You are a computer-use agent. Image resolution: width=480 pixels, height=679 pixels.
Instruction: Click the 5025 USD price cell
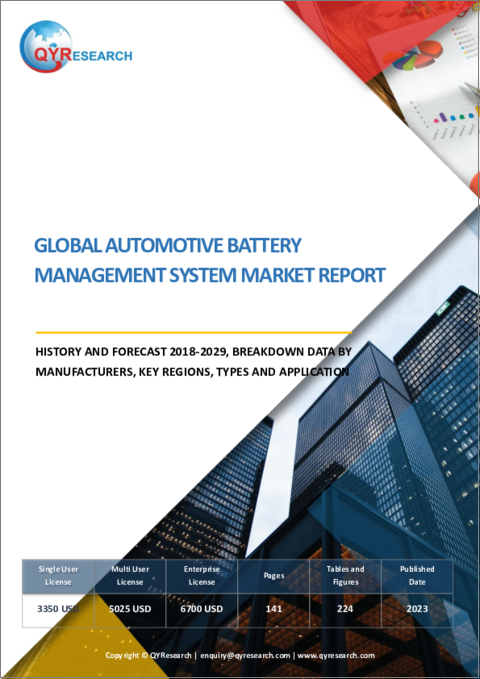[x=130, y=609]
